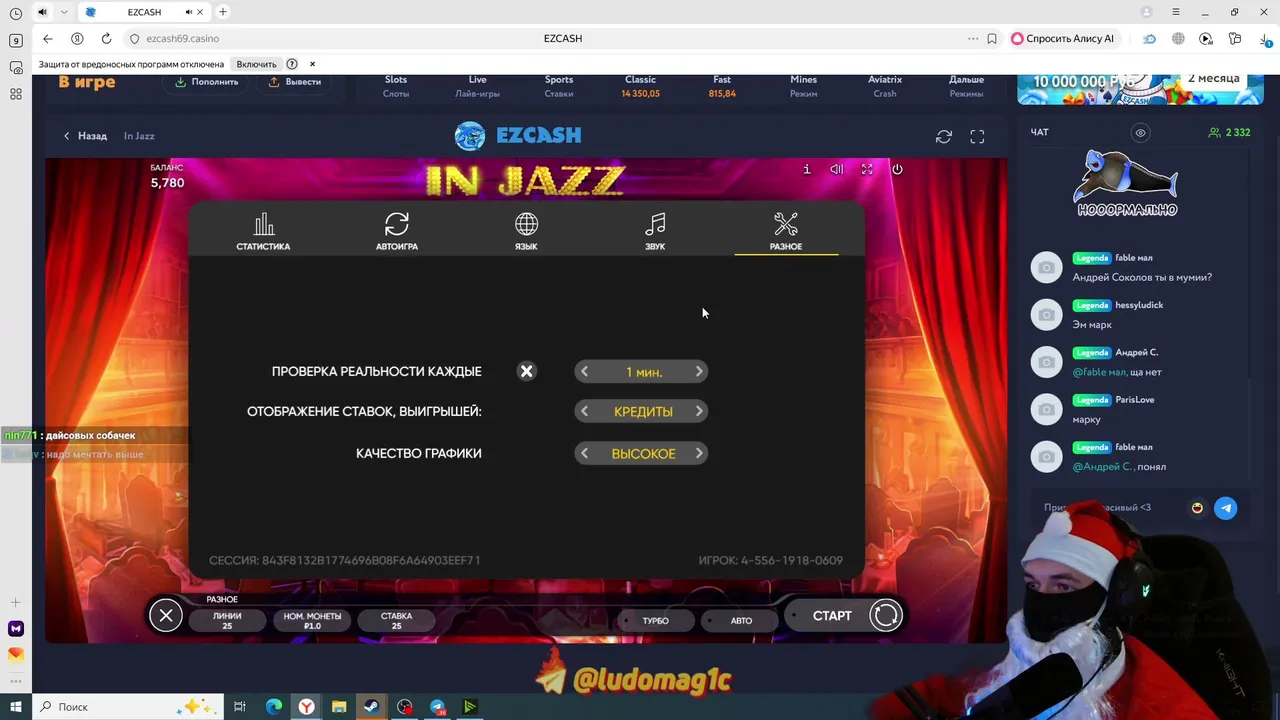Open a new browser tab
1280x720 pixels.
(223, 12)
